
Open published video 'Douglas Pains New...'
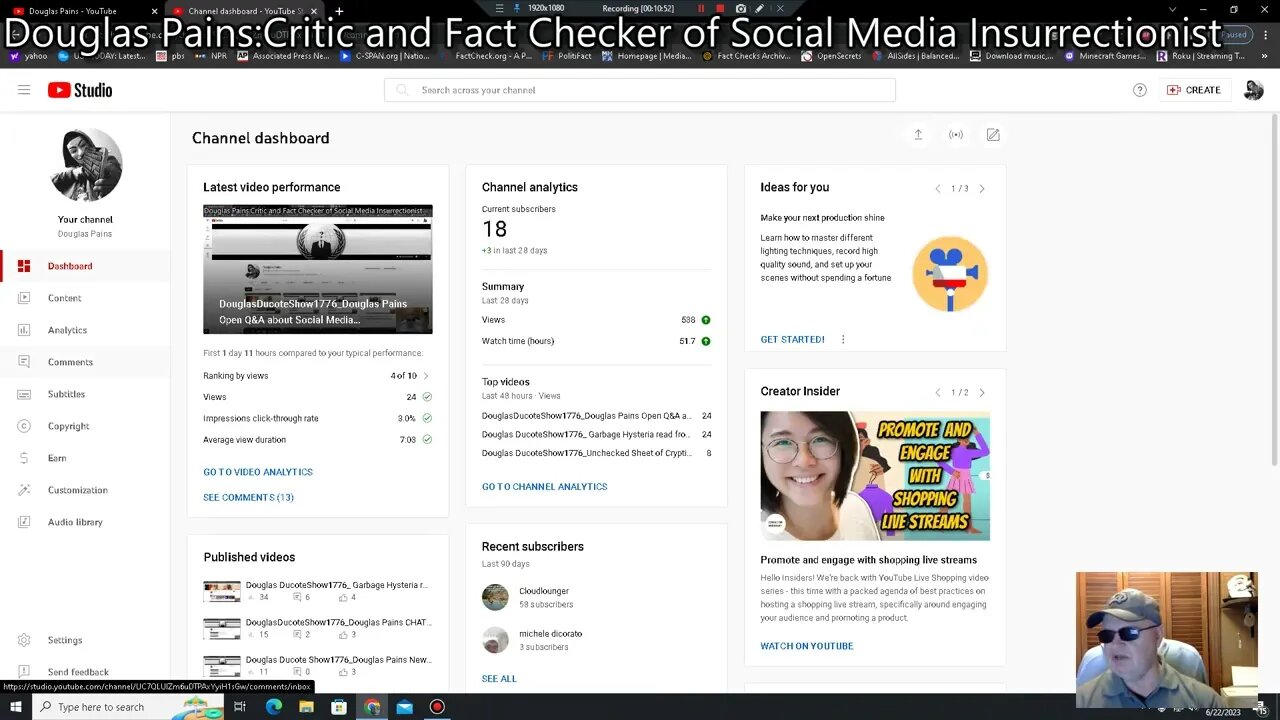click(x=338, y=660)
